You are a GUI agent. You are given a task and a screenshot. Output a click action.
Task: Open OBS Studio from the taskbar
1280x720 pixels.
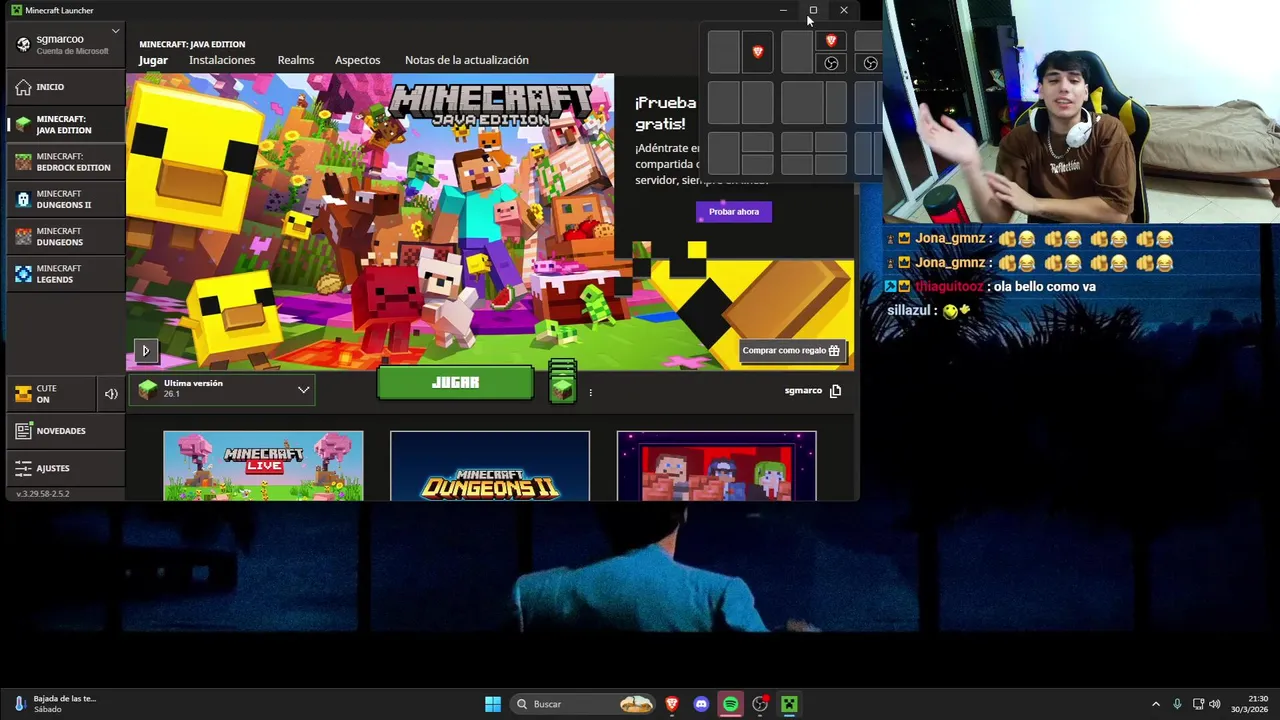click(760, 704)
